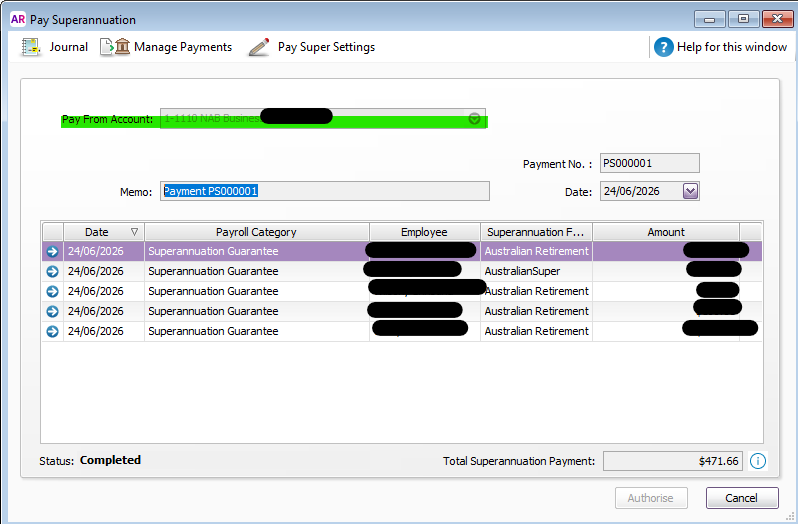Click the Manage Payments bank icon
The image size is (798, 524).
point(122,47)
